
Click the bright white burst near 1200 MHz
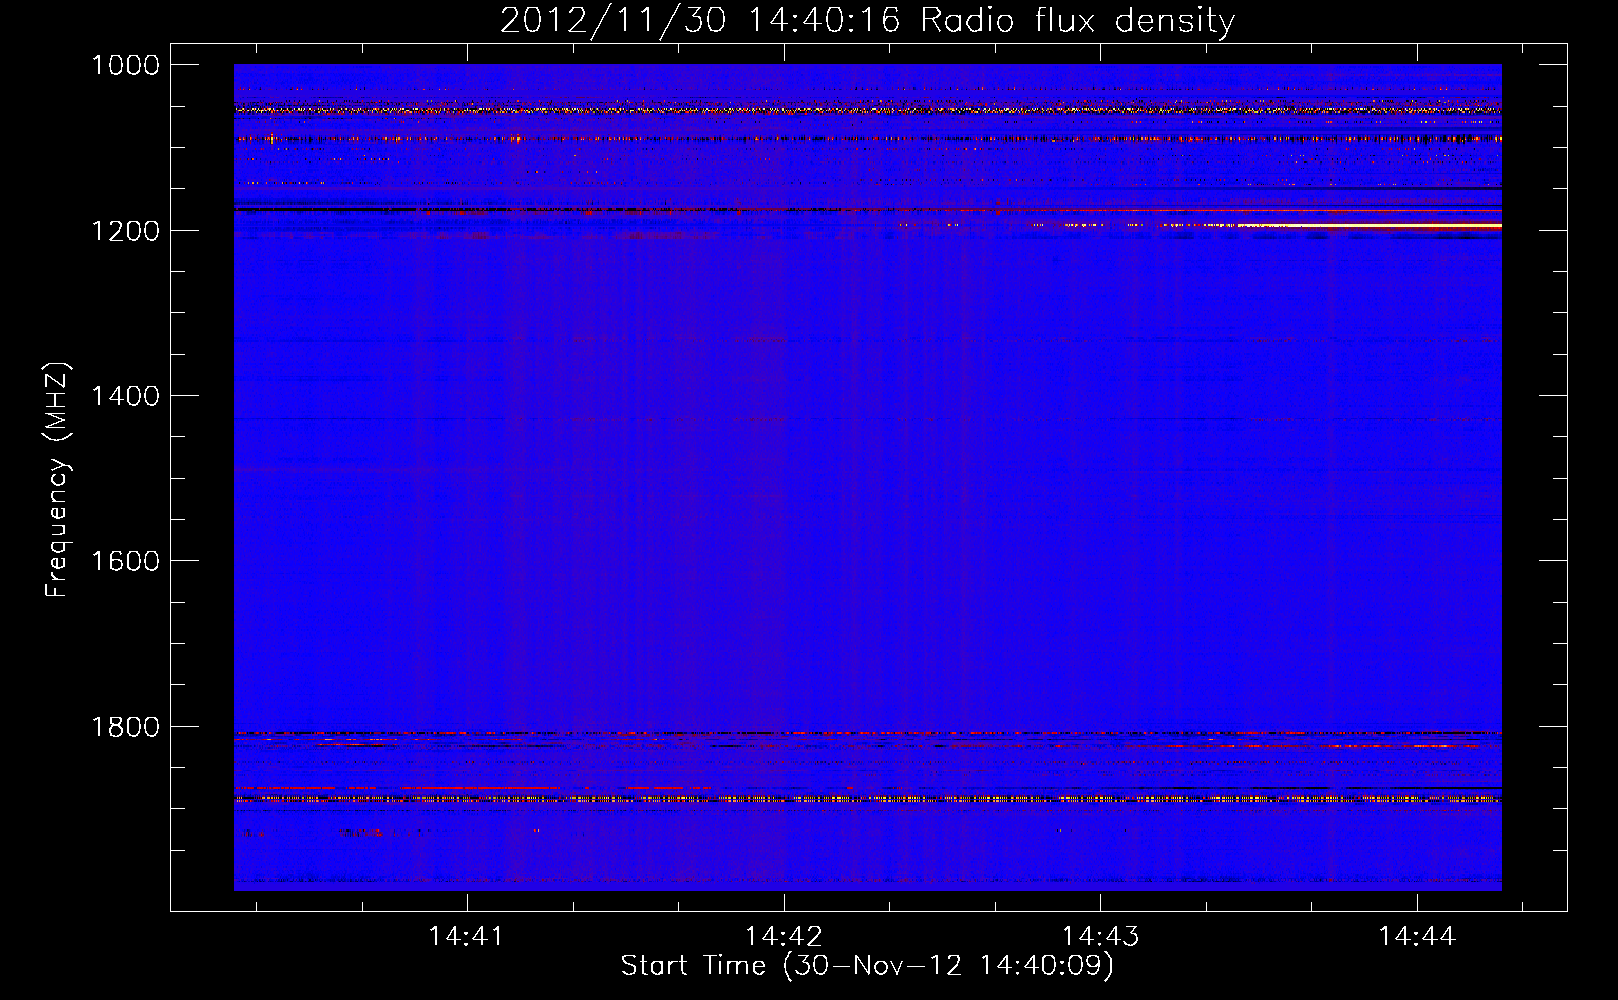coord(1370,227)
